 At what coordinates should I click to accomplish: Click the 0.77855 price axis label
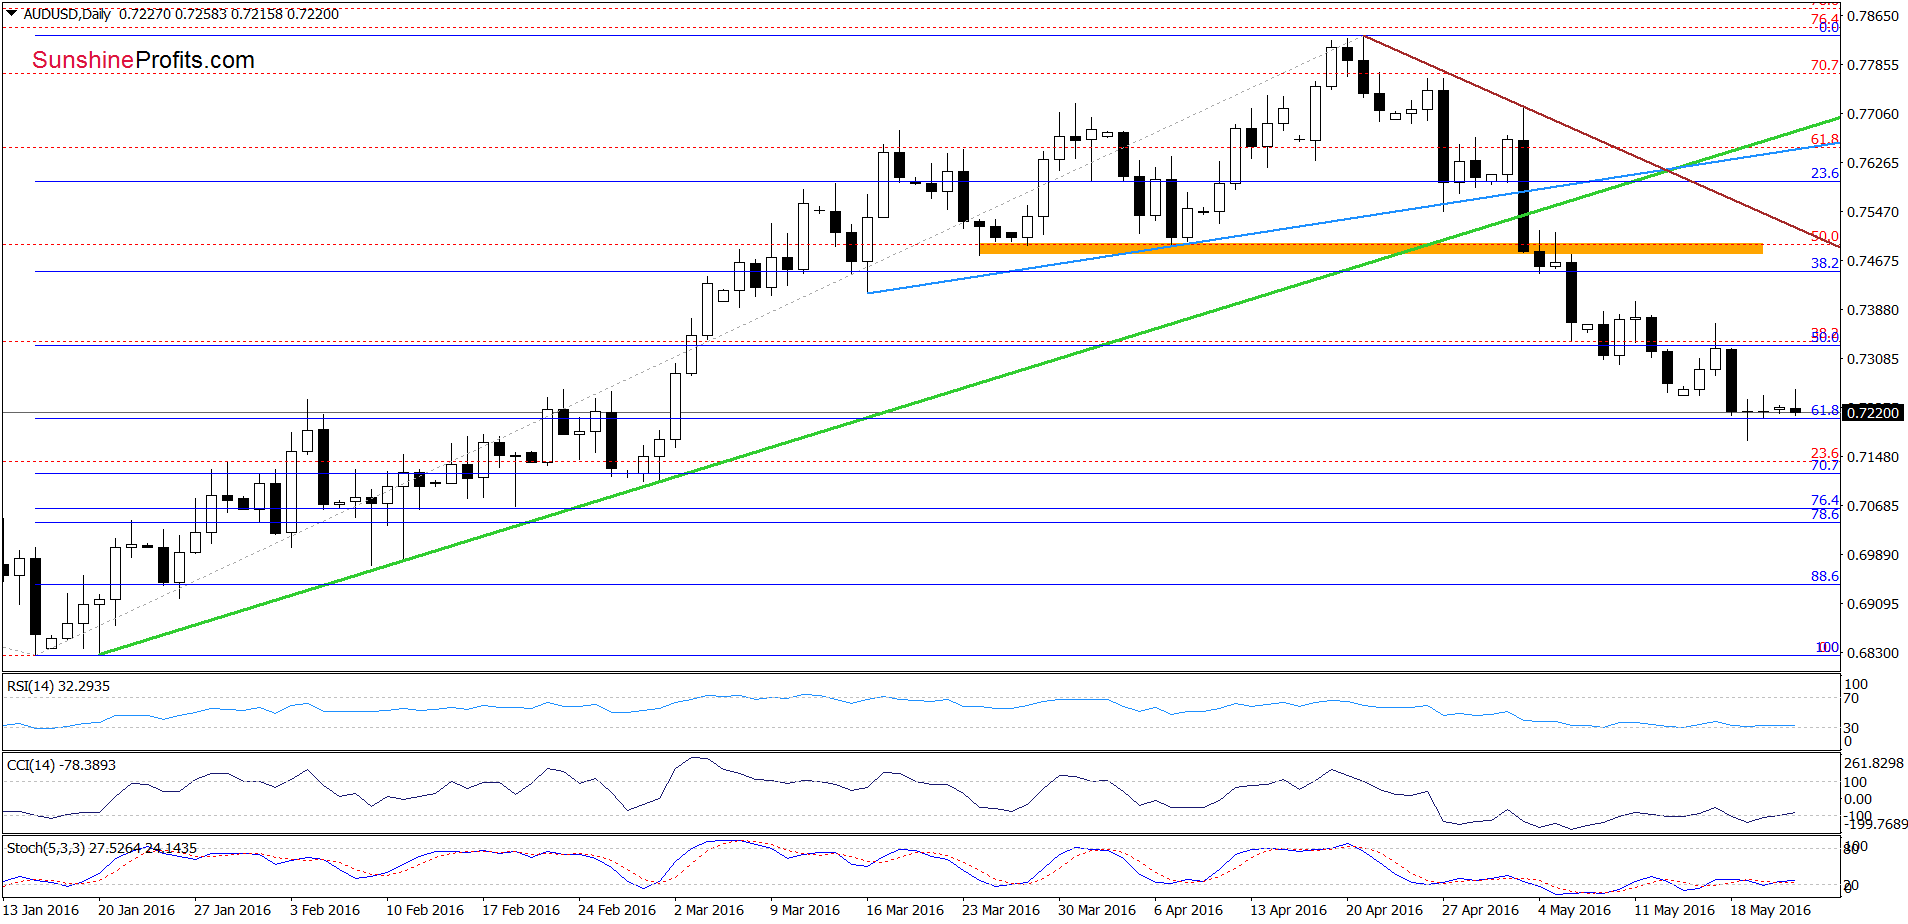pos(1872,65)
